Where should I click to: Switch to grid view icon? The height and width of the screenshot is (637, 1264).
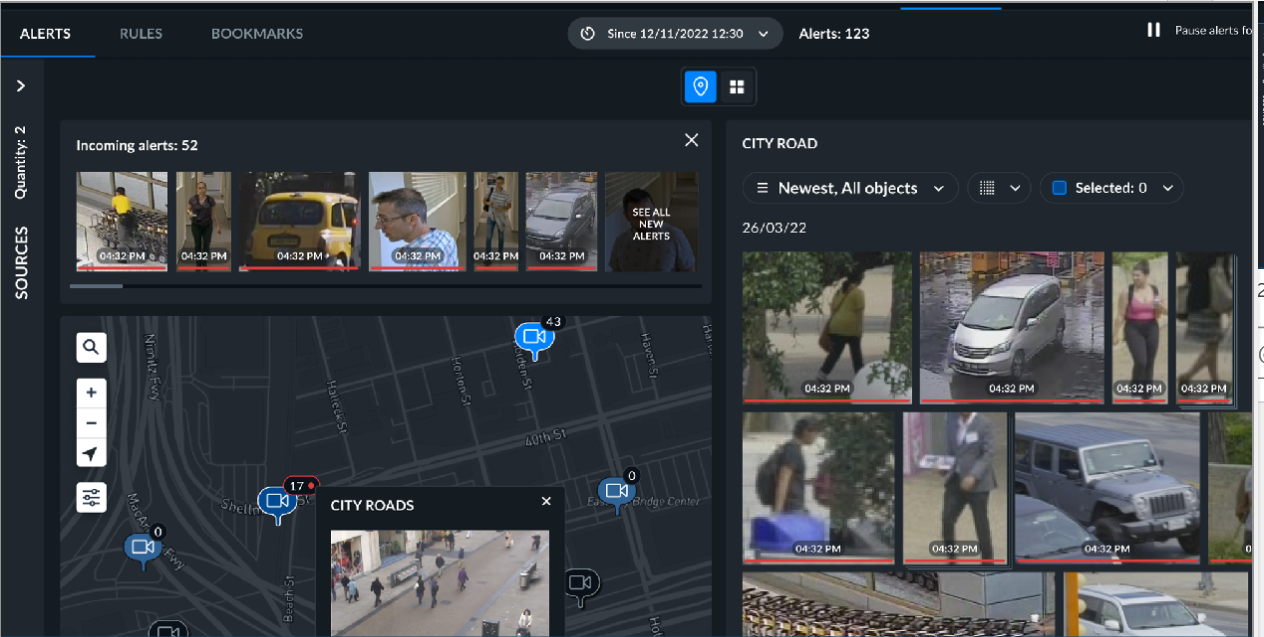737,87
